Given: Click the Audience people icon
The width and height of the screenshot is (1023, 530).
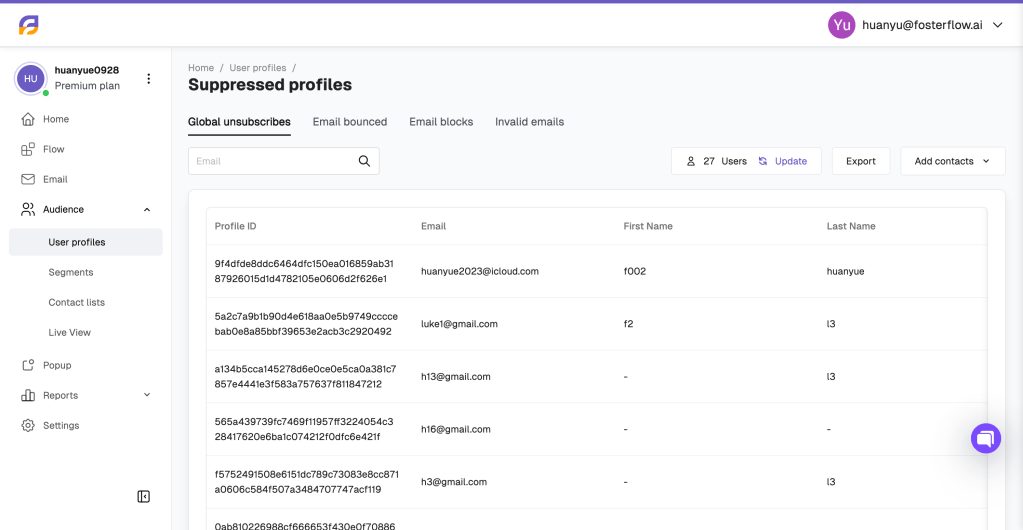Looking at the screenshot, I should point(27,210).
